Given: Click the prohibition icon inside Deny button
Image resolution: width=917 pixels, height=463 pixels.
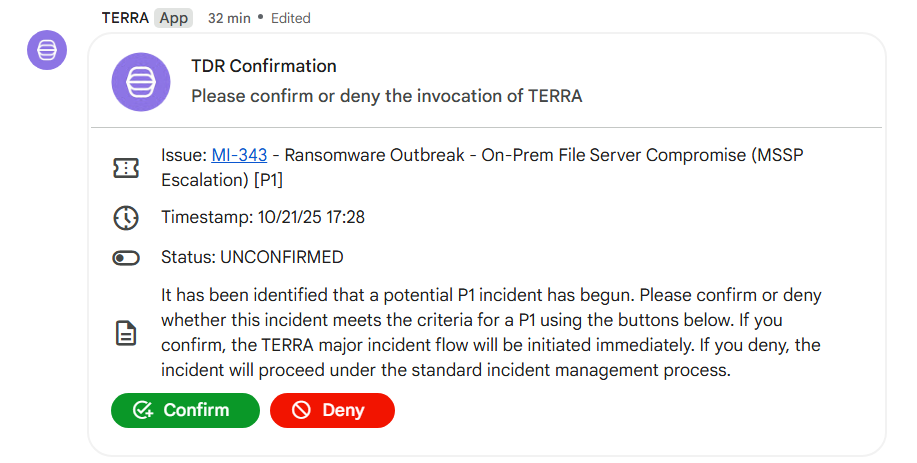Looking at the screenshot, I should click(302, 410).
